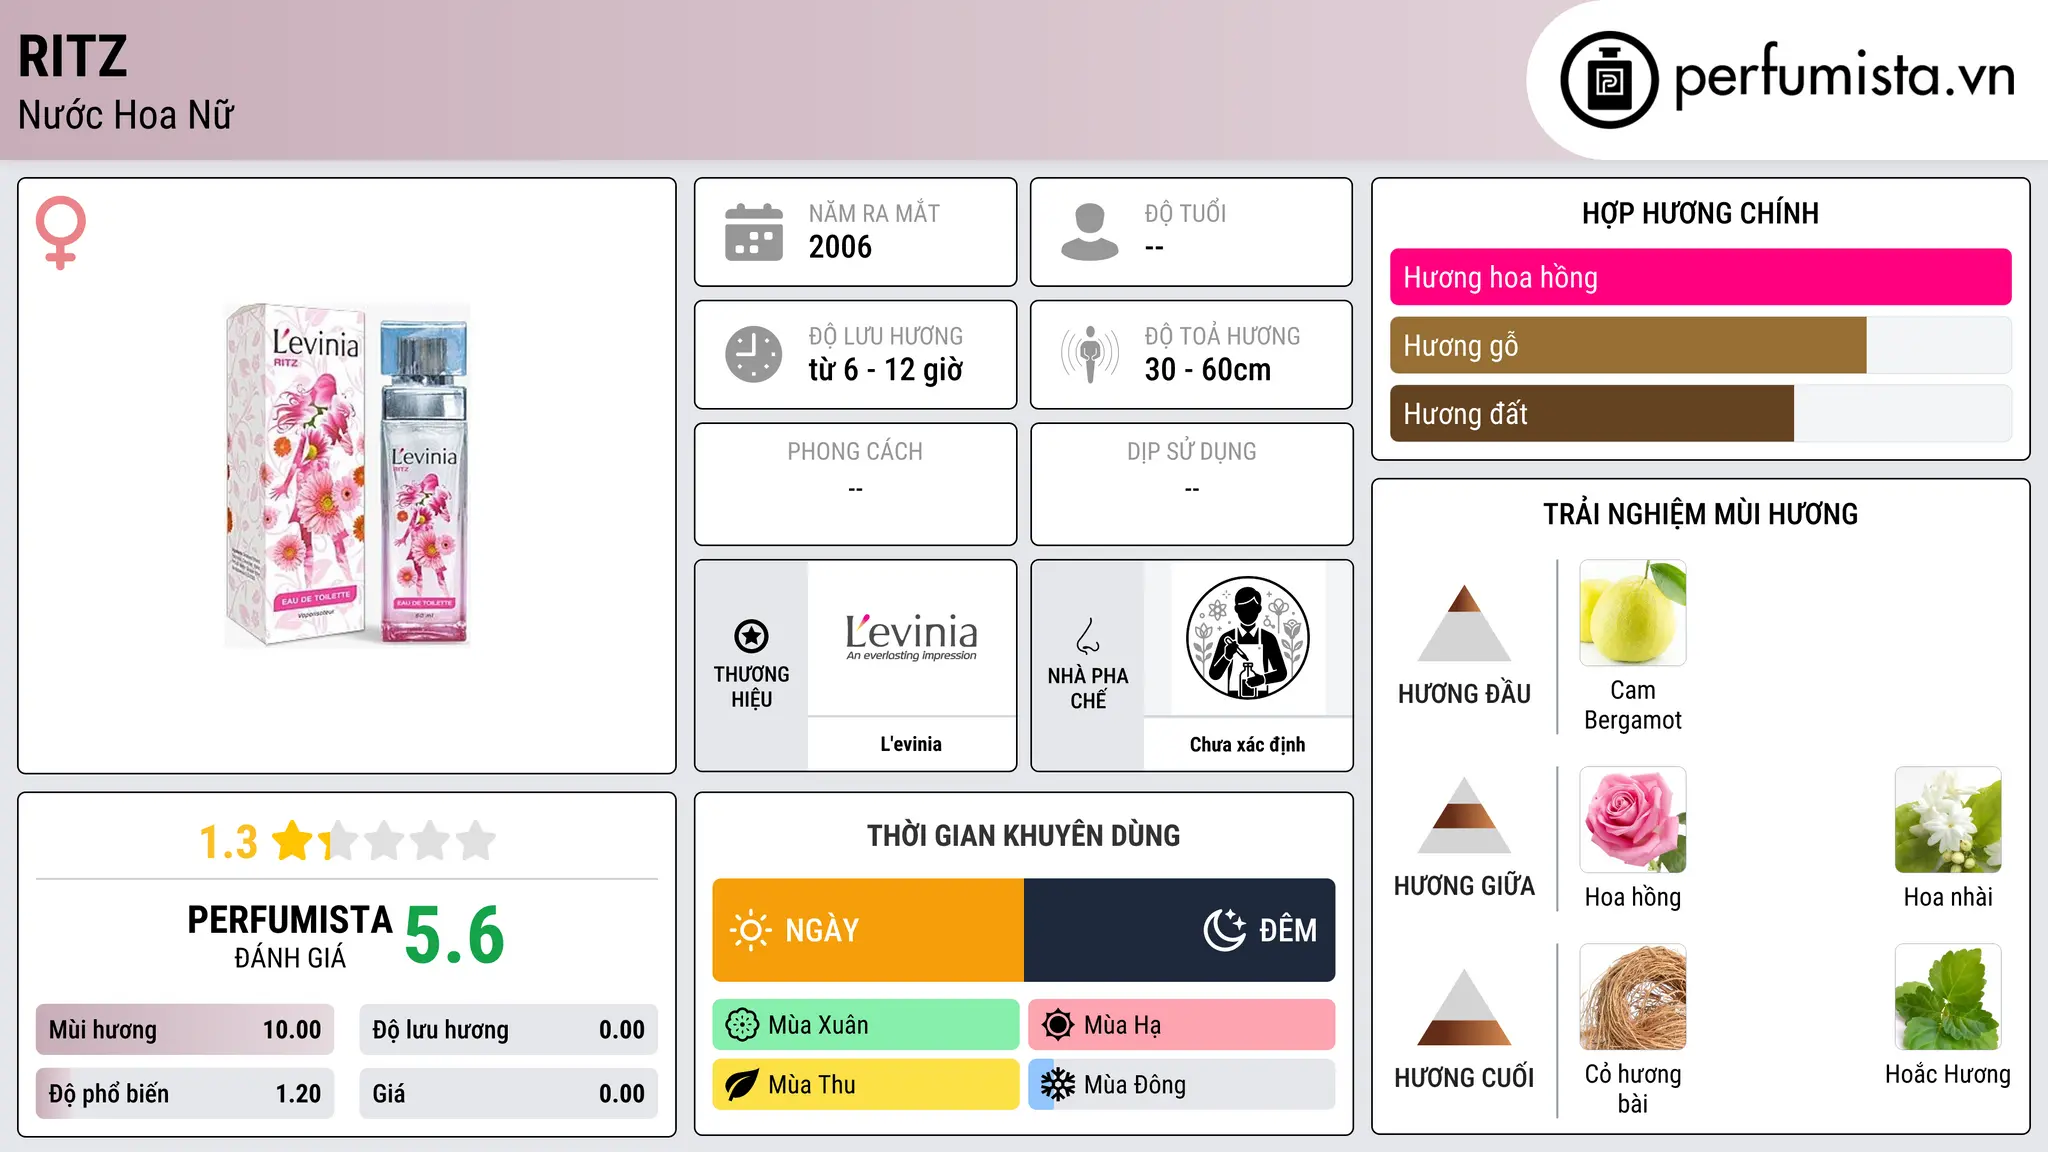Select the Mùa Thu season bar
The width and height of the screenshot is (2048, 1152).
pyautogui.click(x=866, y=1085)
